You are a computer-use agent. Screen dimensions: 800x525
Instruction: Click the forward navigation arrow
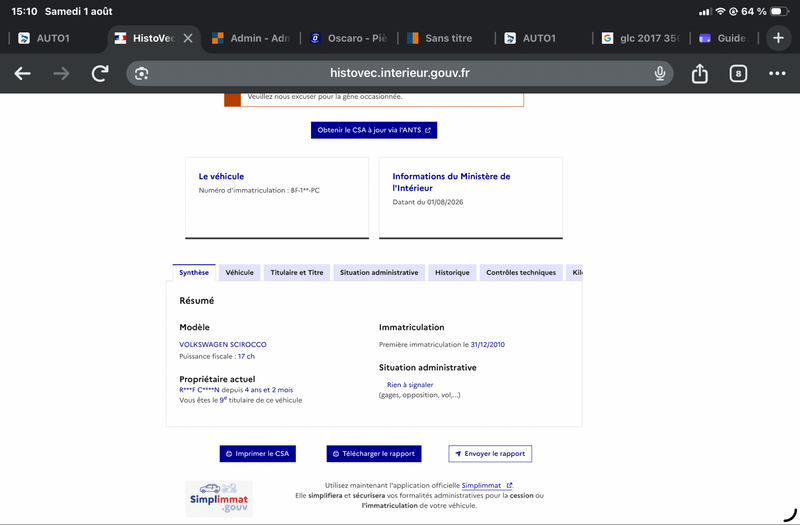point(61,74)
